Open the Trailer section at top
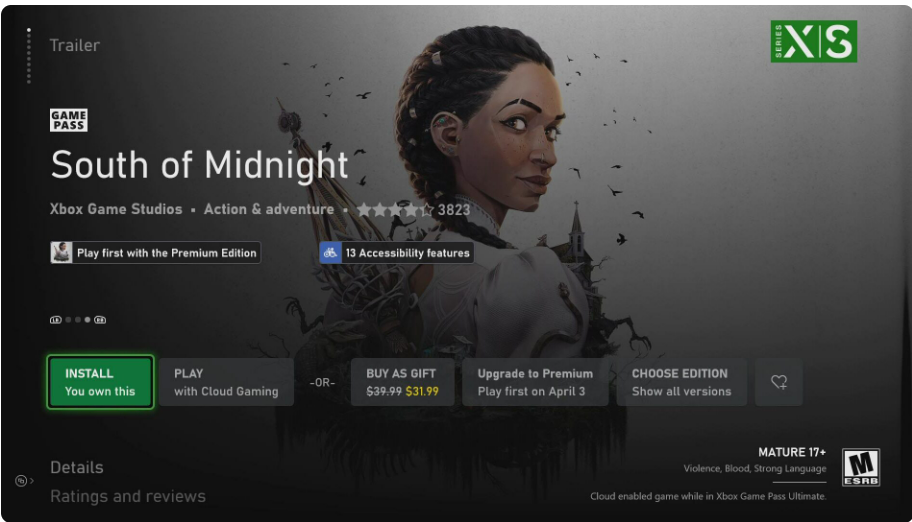This screenshot has height=522, width=912. point(74,45)
